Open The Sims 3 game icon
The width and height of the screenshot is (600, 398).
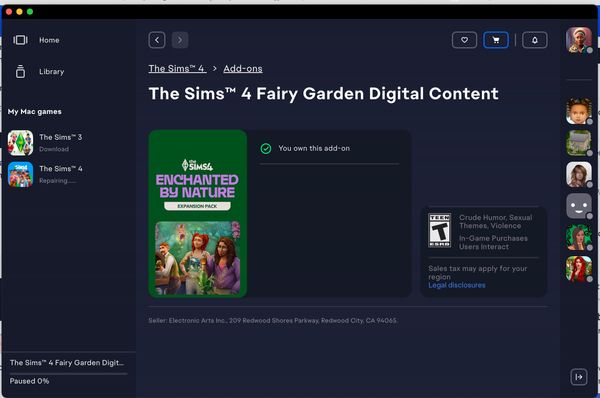point(20,143)
